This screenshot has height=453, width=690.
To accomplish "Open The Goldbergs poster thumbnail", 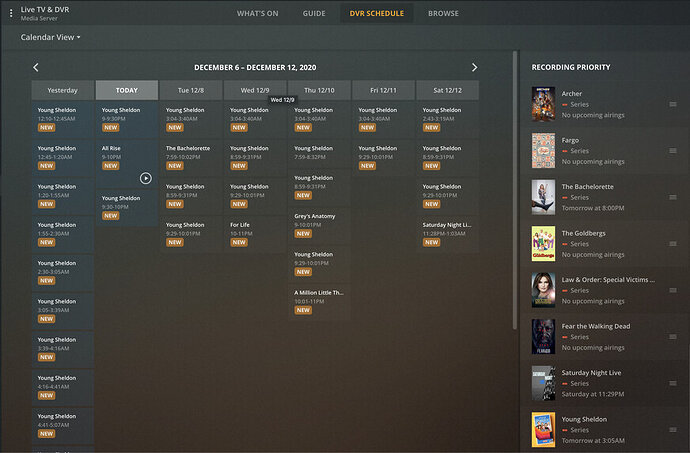I will 543,244.
